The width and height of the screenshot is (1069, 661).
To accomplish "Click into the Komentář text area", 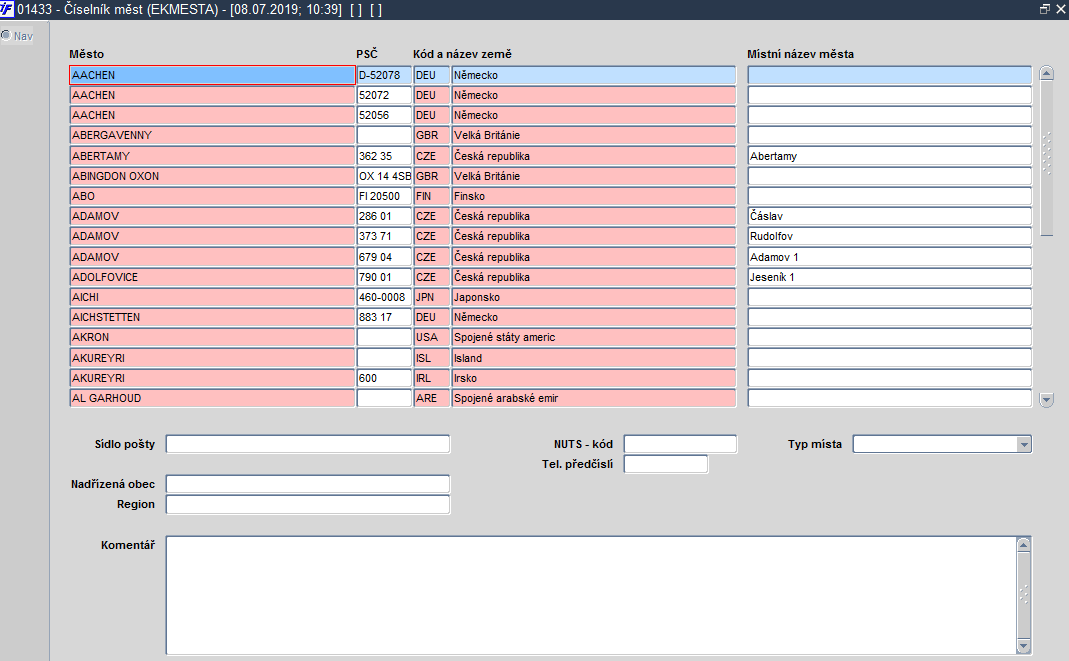I will (x=591, y=596).
